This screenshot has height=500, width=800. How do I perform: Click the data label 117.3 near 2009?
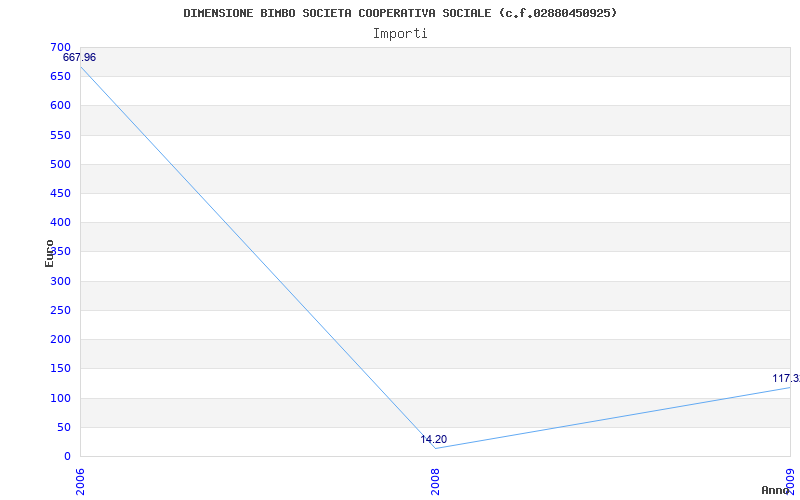tap(786, 379)
